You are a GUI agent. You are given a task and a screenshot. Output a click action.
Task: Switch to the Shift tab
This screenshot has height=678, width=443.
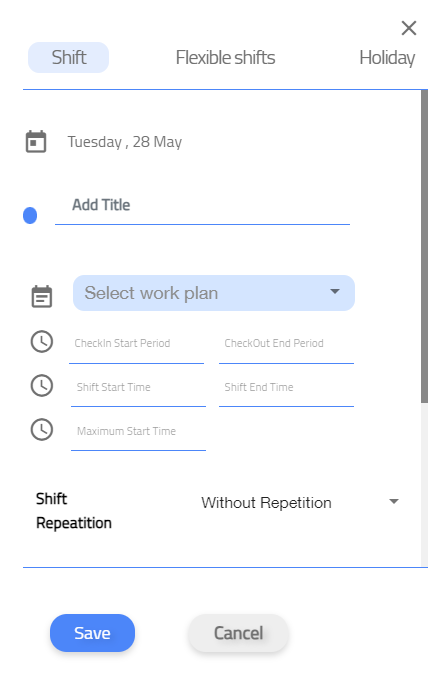pyautogui.click(x=69, y=58)
